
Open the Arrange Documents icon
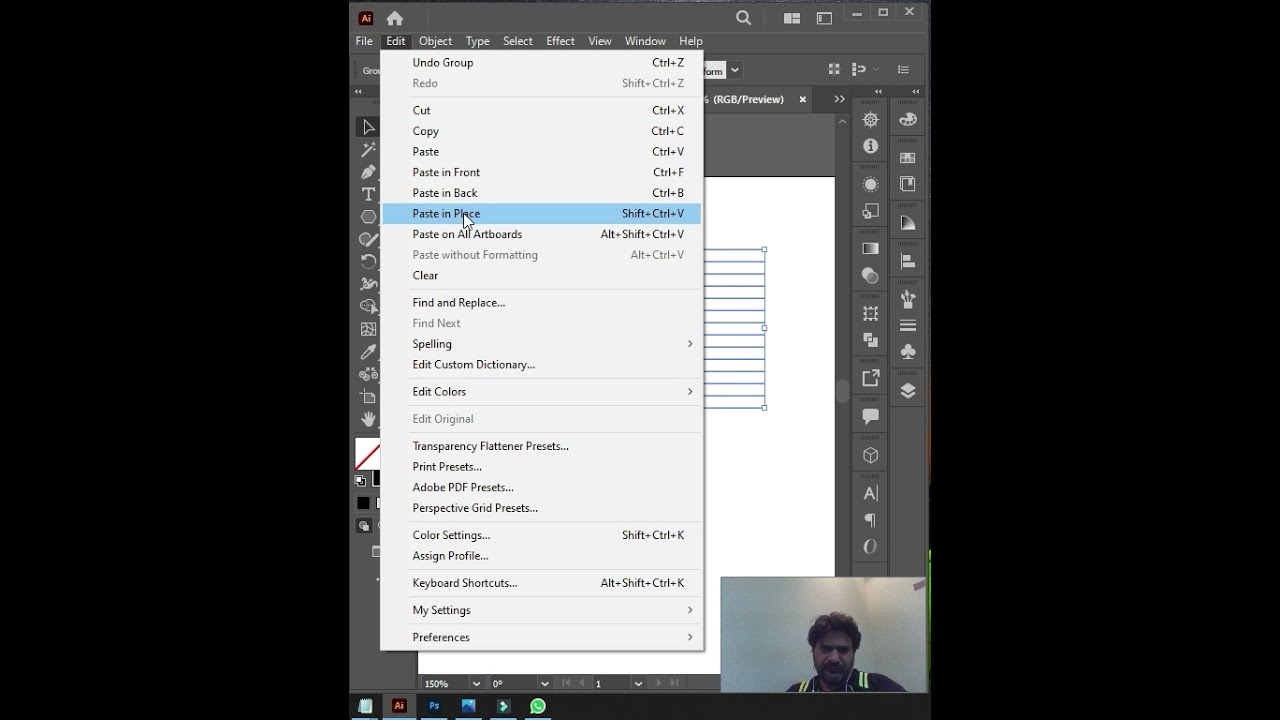[x=792, y=18]
